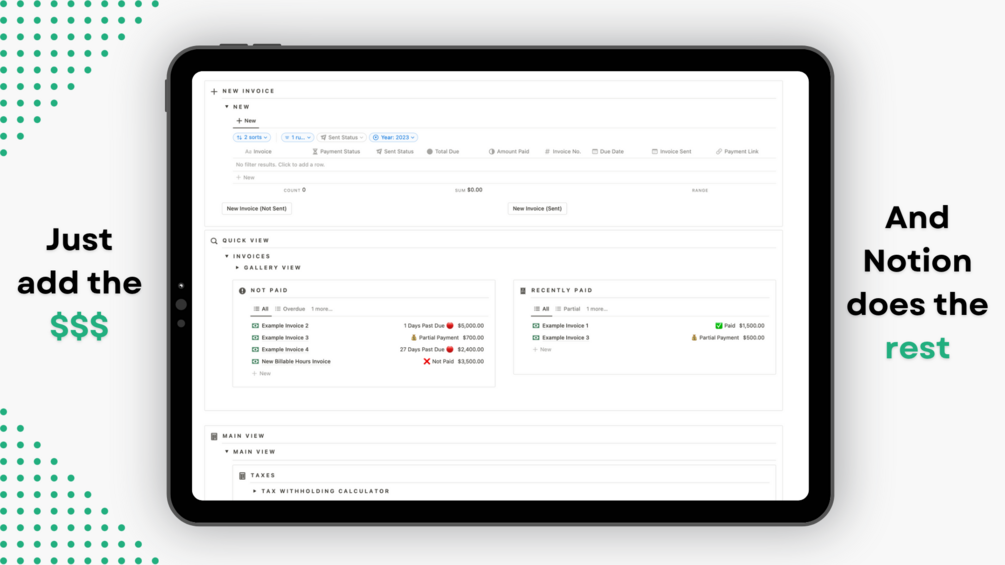
Task: Click the money icon of Example Invoice 2
Action: pos(255,325)
